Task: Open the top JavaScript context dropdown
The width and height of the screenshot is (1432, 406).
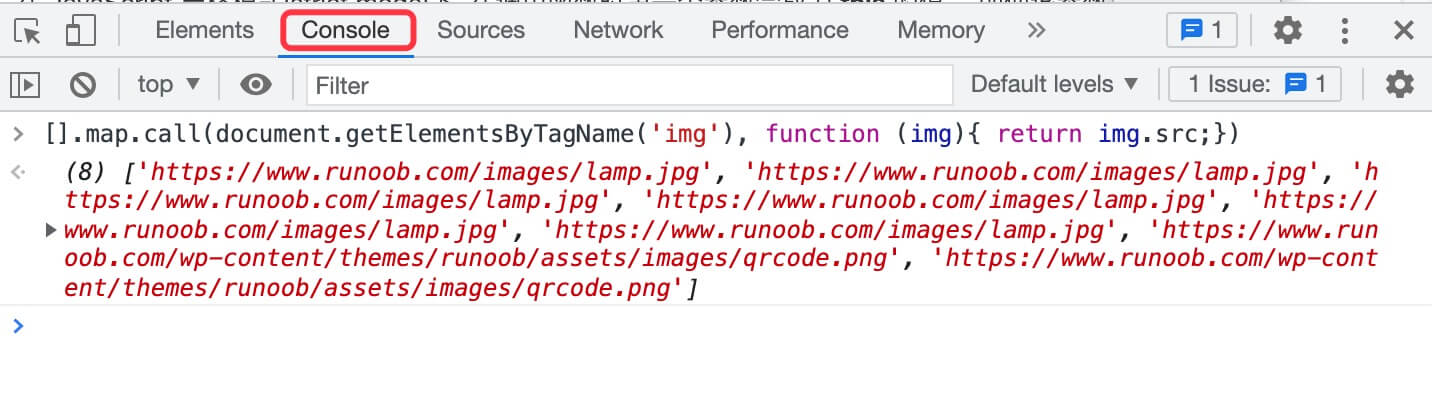Action: point(168,85)
